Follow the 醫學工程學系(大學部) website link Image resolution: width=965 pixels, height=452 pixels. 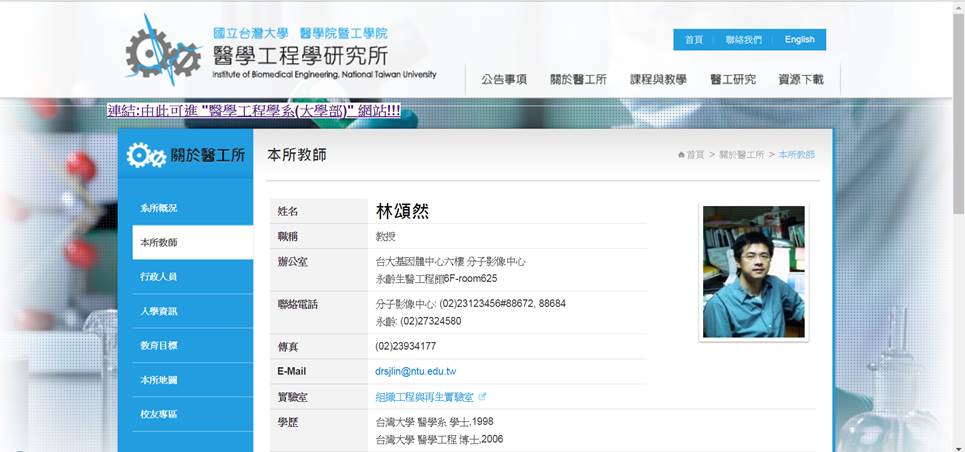[254, 111]
